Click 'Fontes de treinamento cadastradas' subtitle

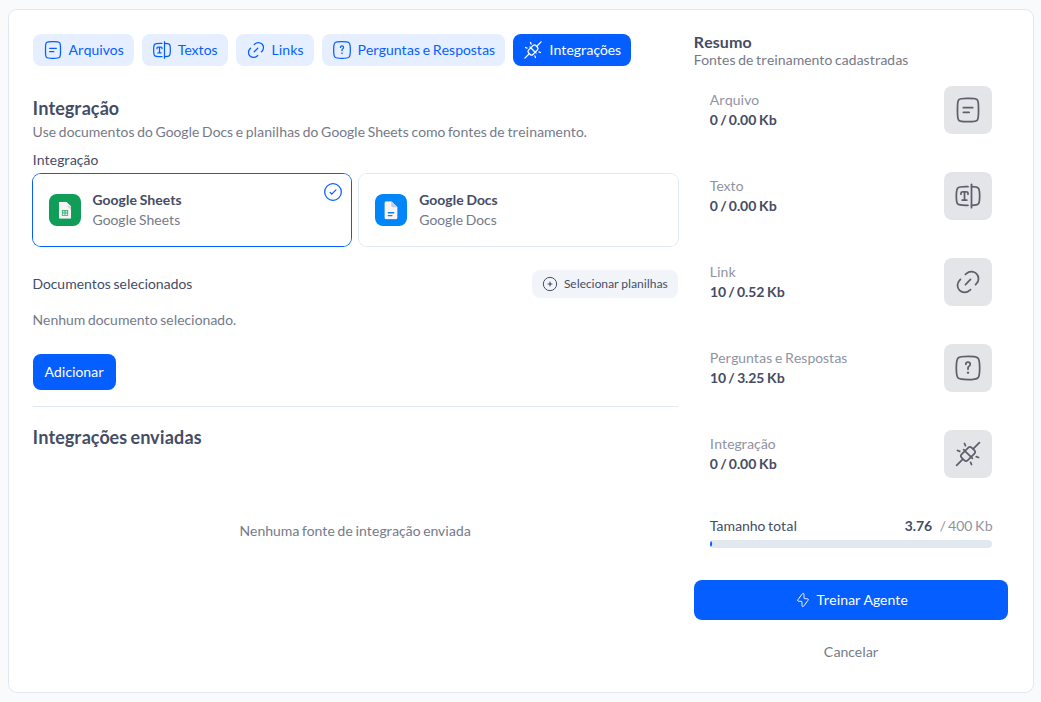[x=801, y=60]
